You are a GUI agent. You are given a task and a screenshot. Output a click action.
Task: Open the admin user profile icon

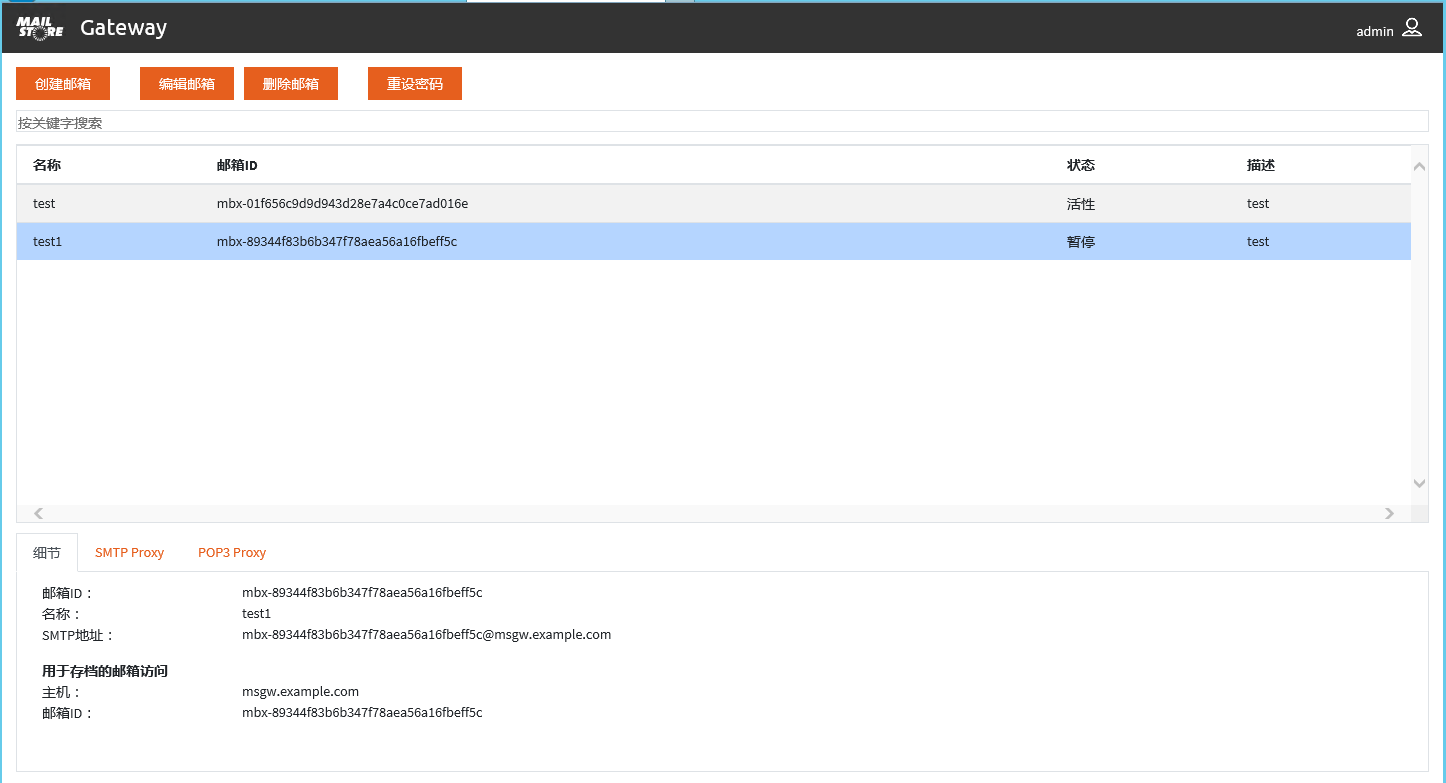[x=1411, y=28]
